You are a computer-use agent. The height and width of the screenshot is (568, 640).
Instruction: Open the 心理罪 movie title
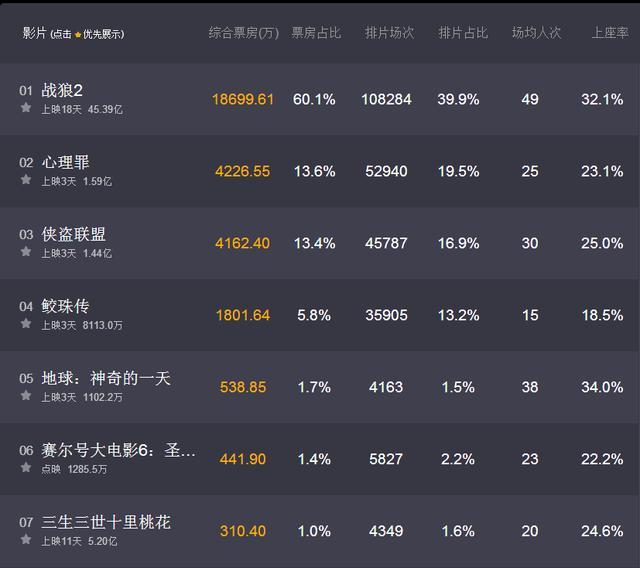(x=66, y=162)
